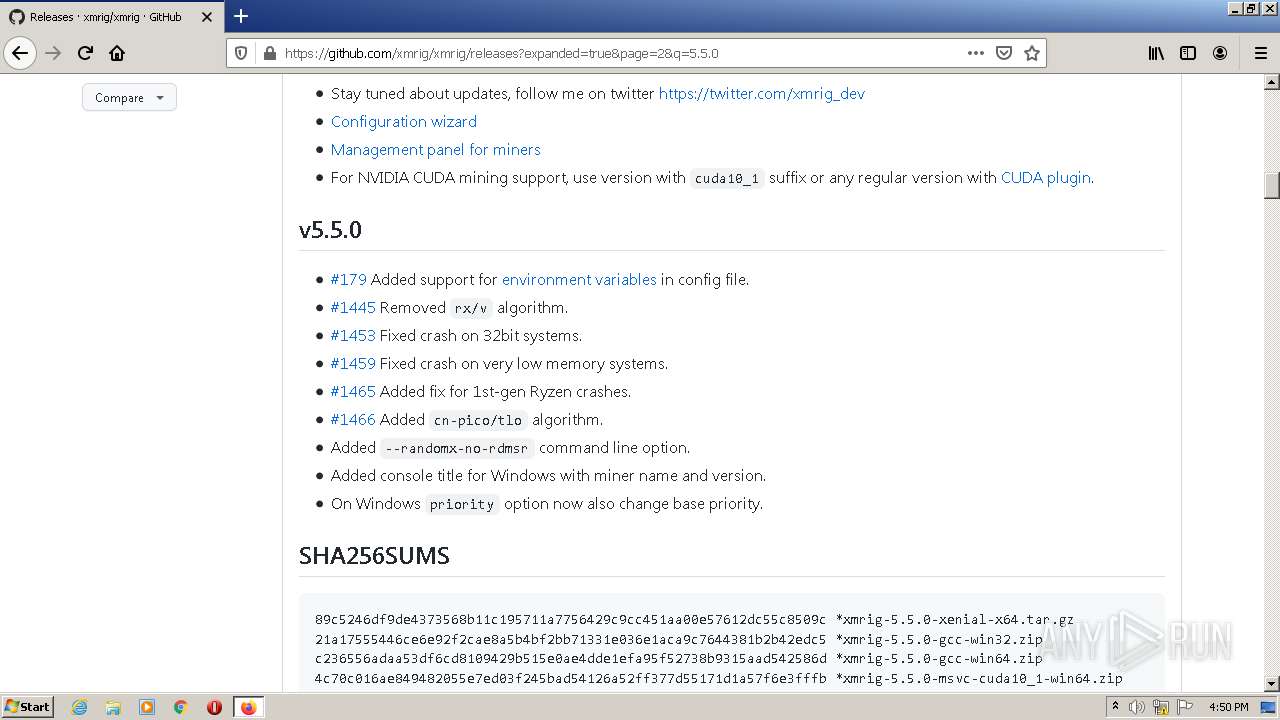Screen dimensions: 1280x720
Task: Follow the CUDA plugin link
Action: pyautogui.click(x=1045, y=177)
